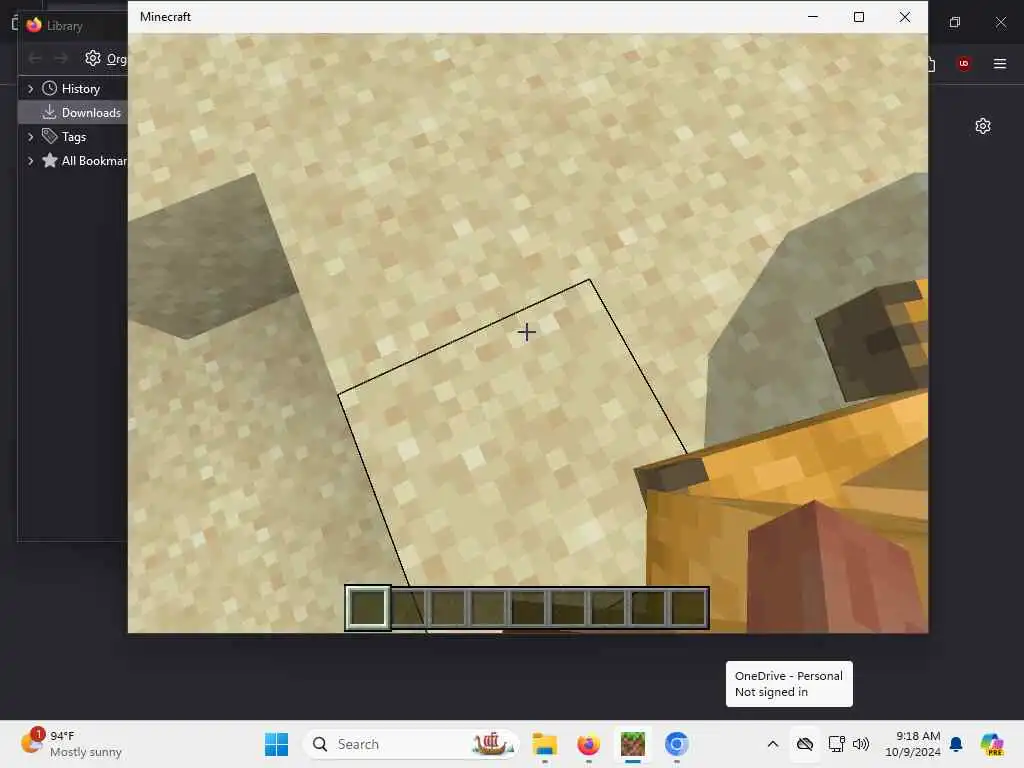Select the first Minecraft hotbar slot

[x=368, y=607]
